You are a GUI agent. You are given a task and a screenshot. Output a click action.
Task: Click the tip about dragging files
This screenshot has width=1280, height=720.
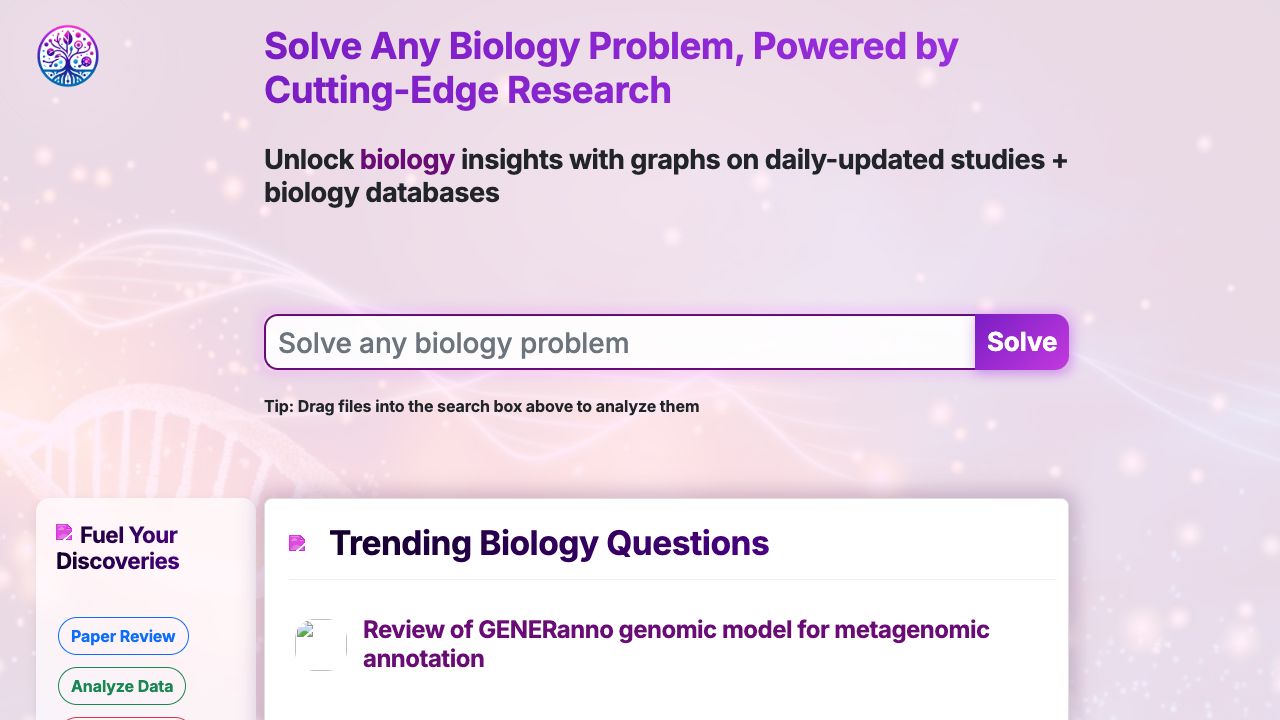point(481,406)
